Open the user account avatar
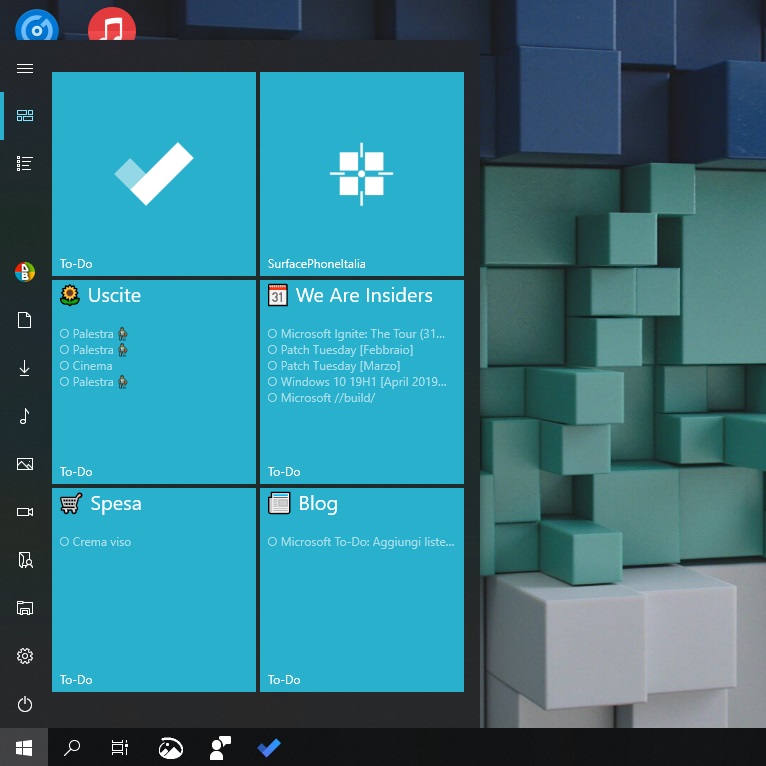The image size is (766, 766). [25, 272]
